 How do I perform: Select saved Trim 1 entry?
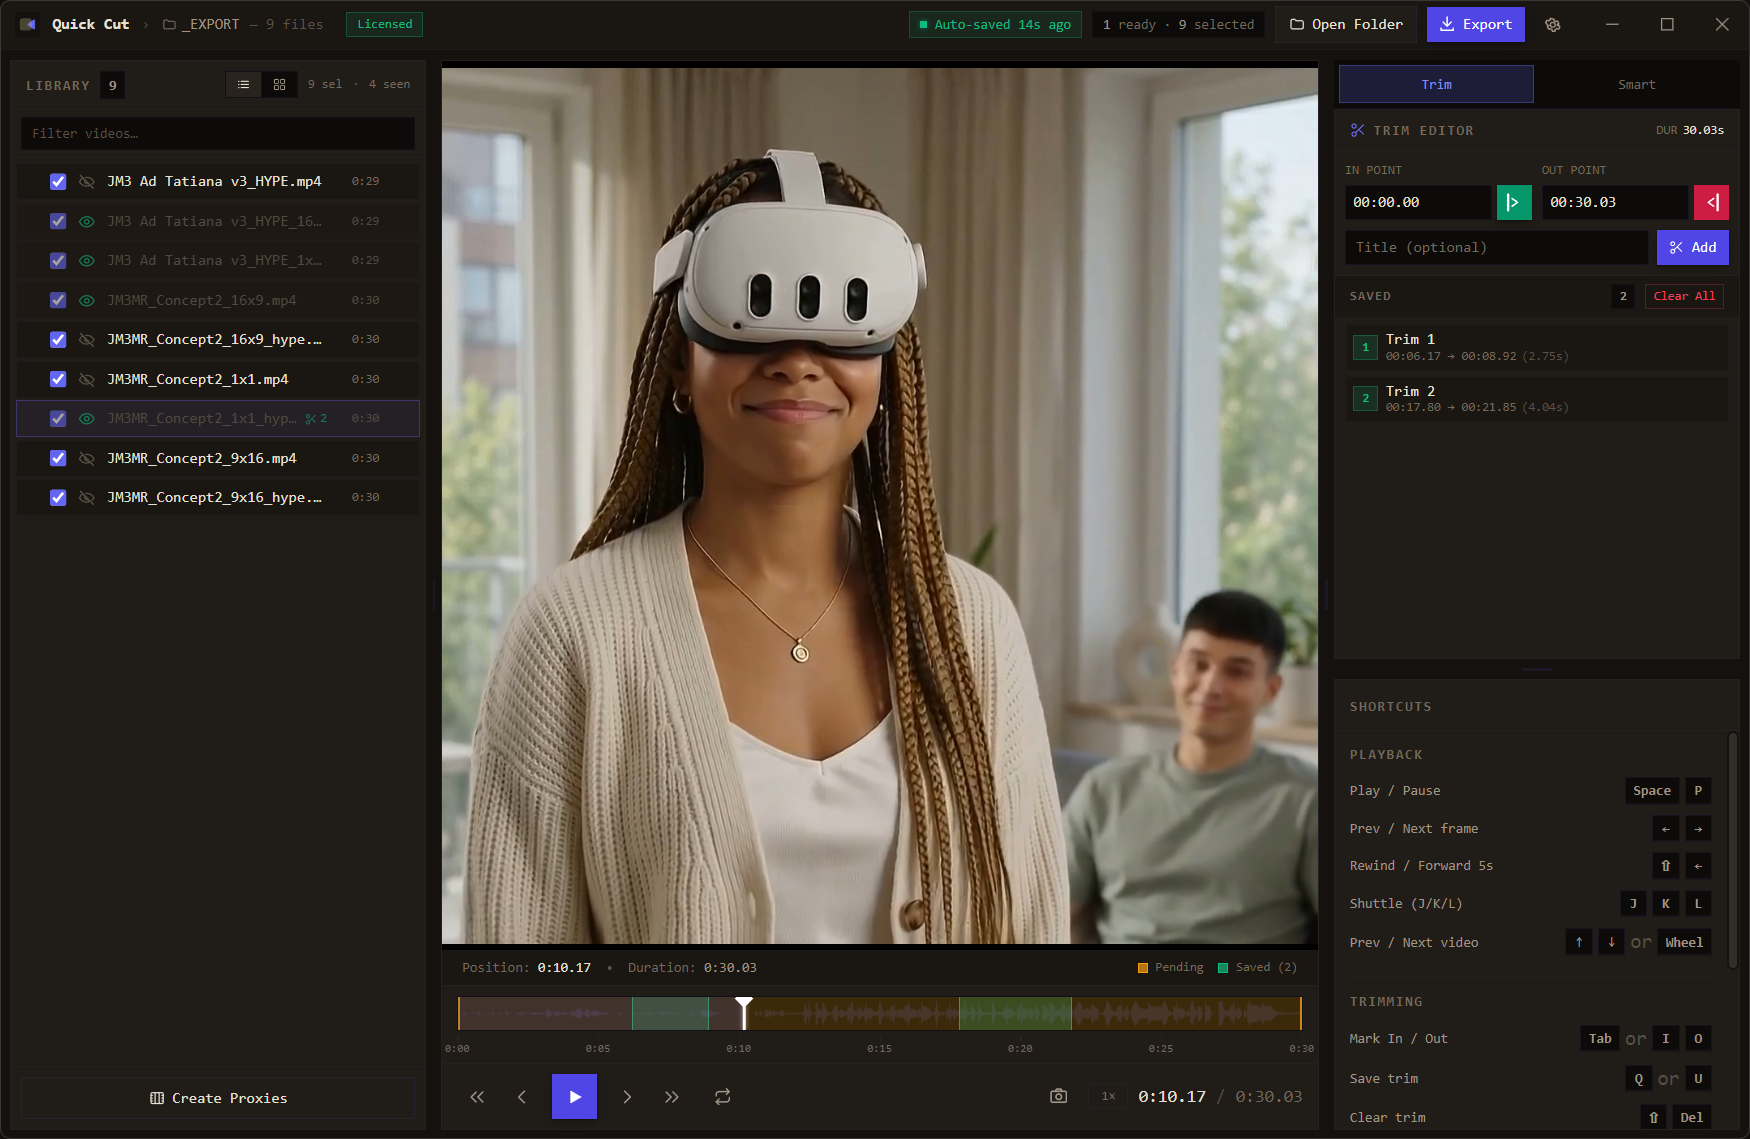coord(1537,347)
